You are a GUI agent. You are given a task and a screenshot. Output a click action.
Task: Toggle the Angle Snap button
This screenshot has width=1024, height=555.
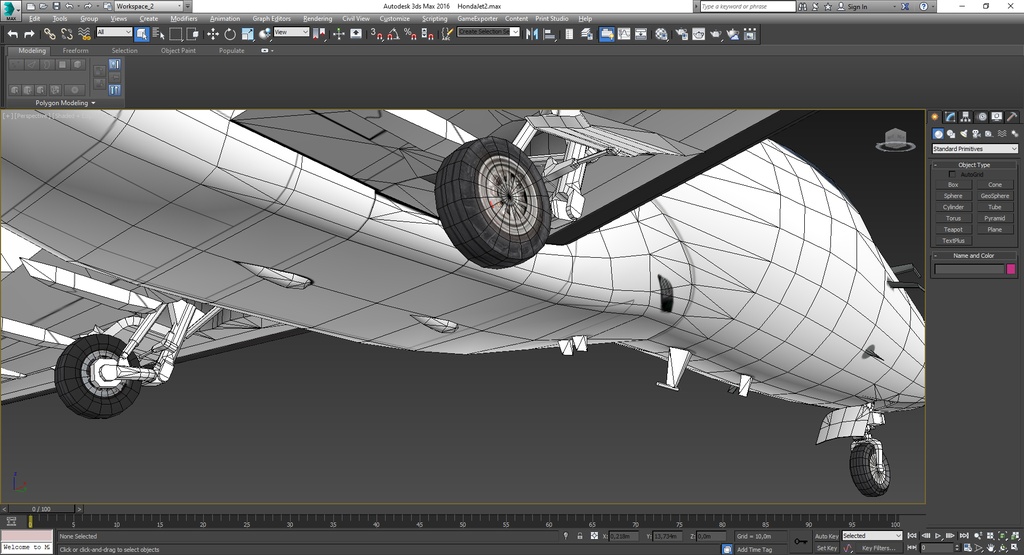[x=394, y=34]
